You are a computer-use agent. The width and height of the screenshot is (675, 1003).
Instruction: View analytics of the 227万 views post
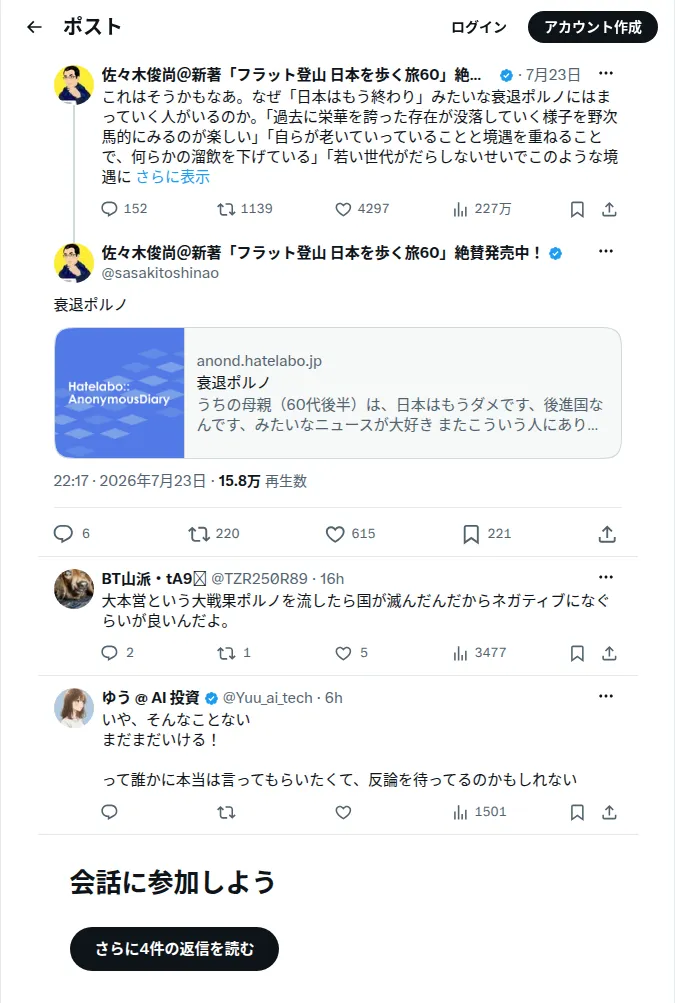click(x=482, y=209)
